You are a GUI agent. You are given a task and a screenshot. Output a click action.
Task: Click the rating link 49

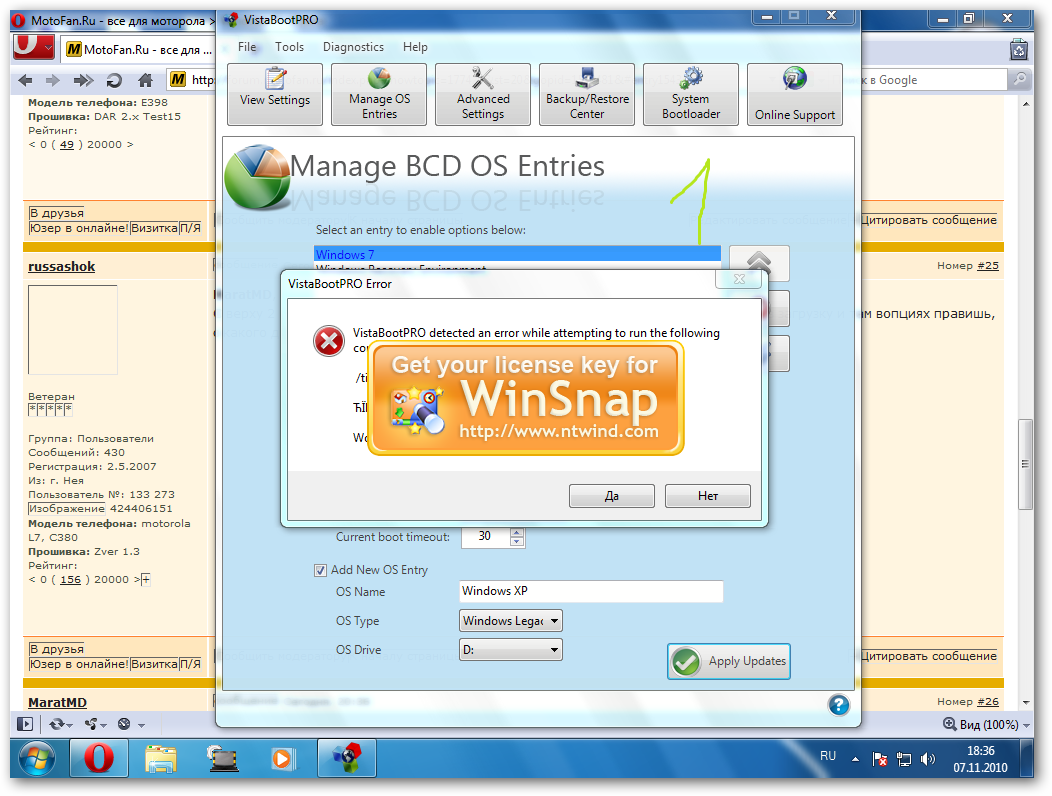point(67,144)
